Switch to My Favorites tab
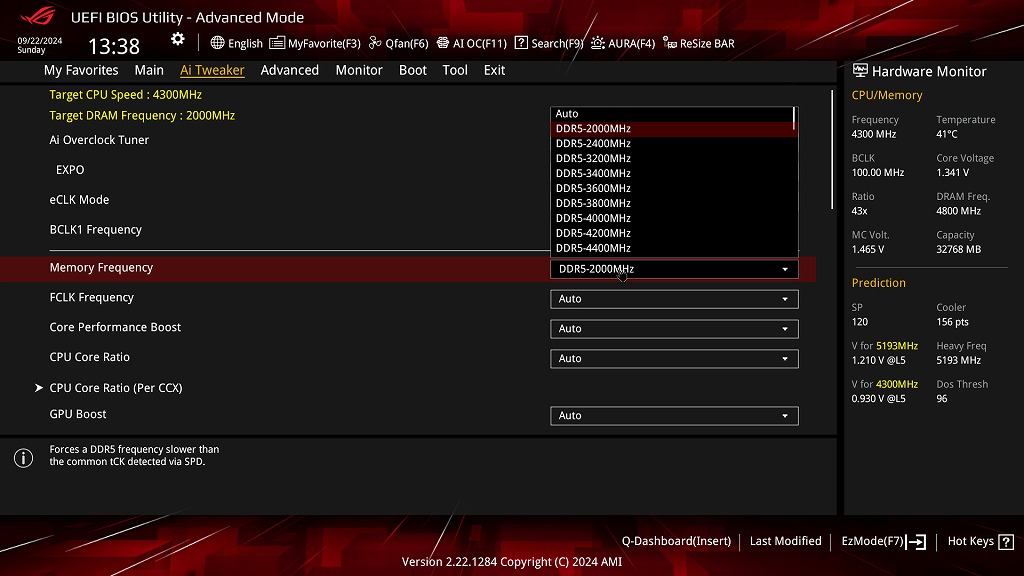The image size is (1024, 576). [x=81, y=70]
